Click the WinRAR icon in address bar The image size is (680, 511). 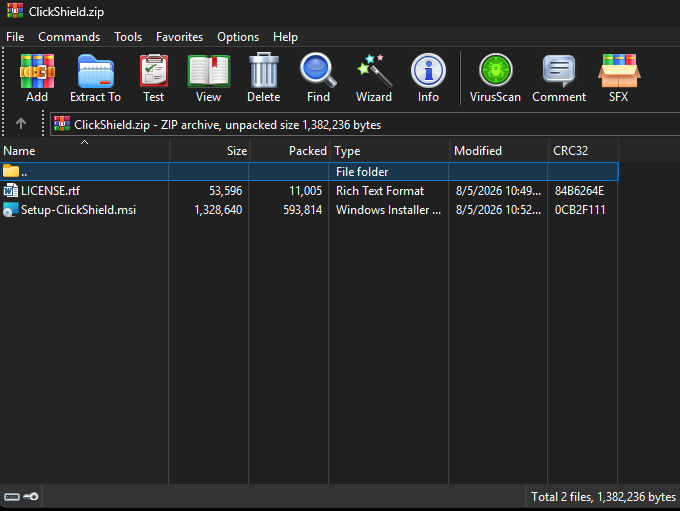[62, 124]
